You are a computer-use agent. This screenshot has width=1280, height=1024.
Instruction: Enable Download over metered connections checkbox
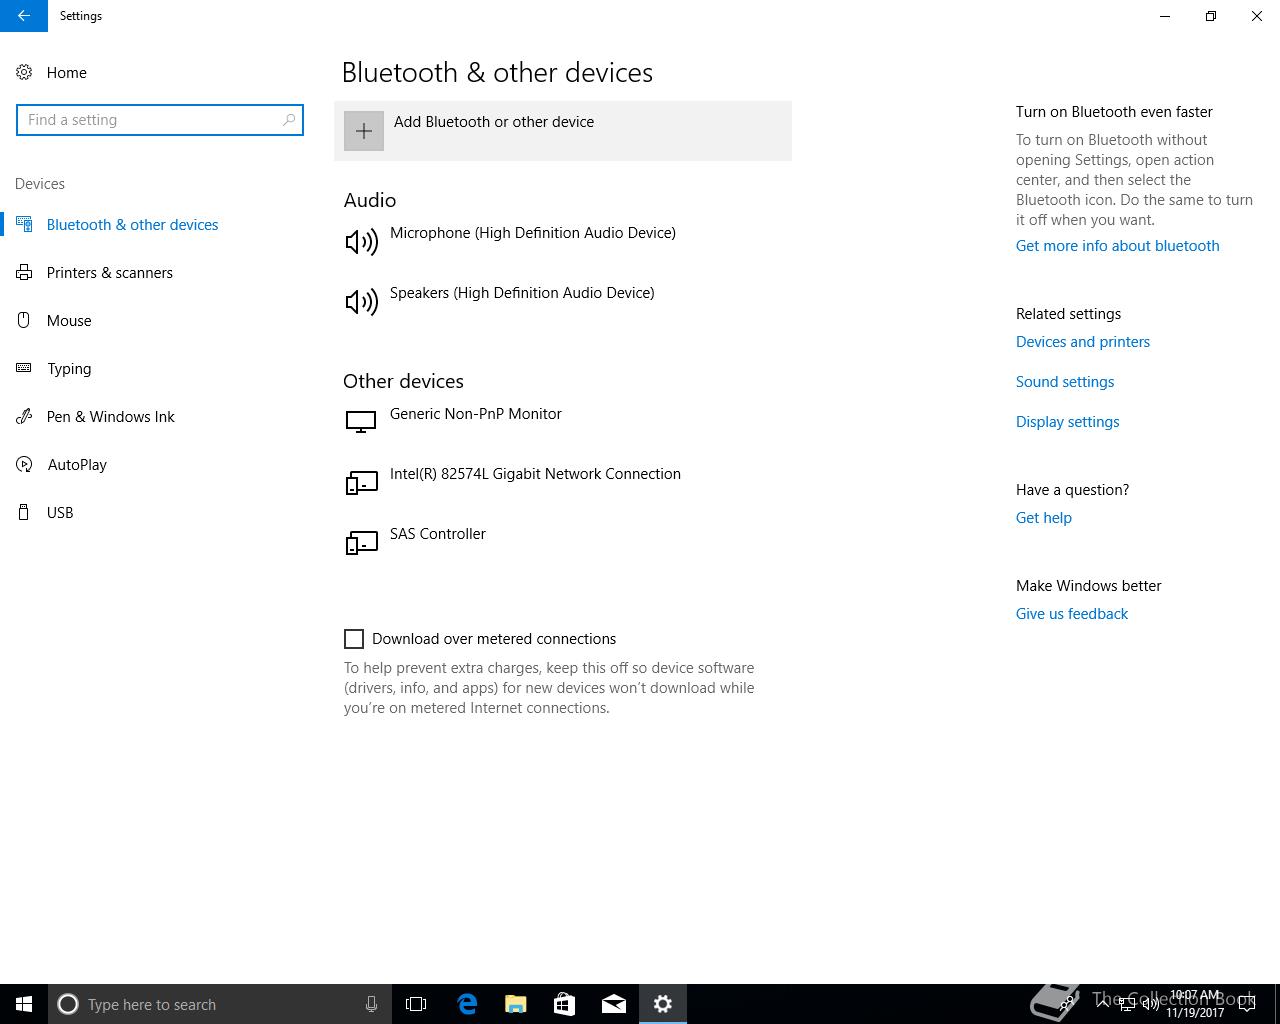(x=354, y=639)
